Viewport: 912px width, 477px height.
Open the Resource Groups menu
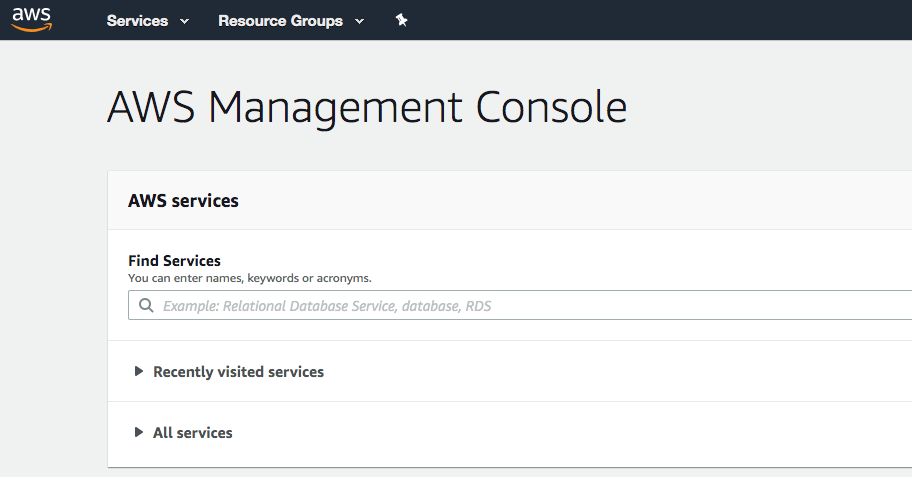[x=280, y=21]
